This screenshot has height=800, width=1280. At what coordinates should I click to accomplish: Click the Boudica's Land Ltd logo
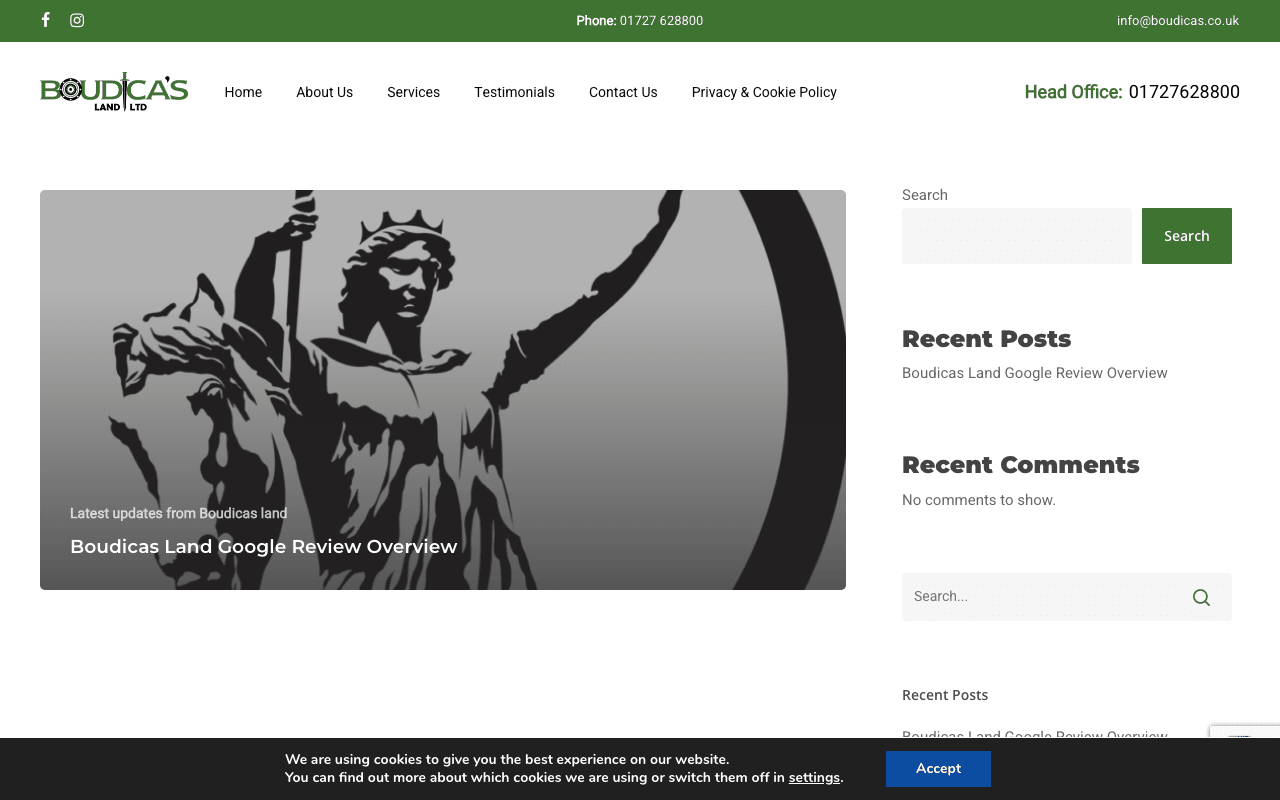pos(114,92)
